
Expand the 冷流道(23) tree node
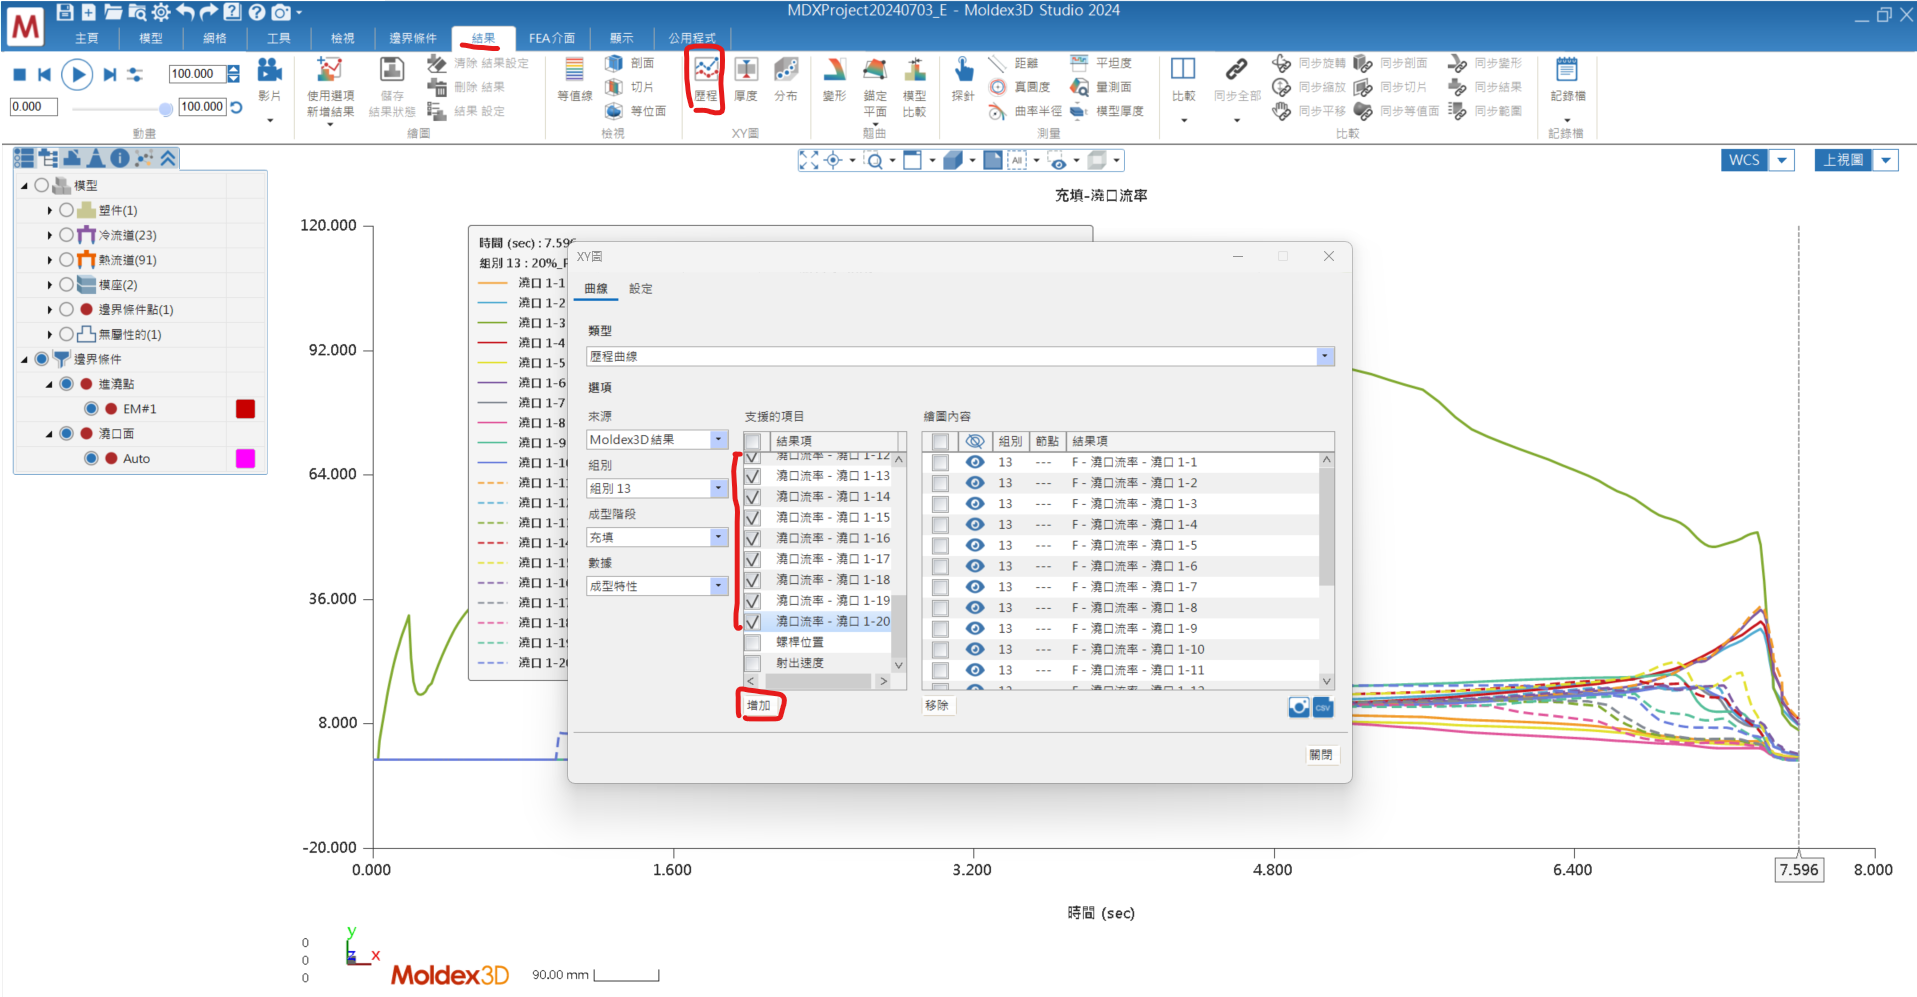pyautogui.click(x=49, y=235)
